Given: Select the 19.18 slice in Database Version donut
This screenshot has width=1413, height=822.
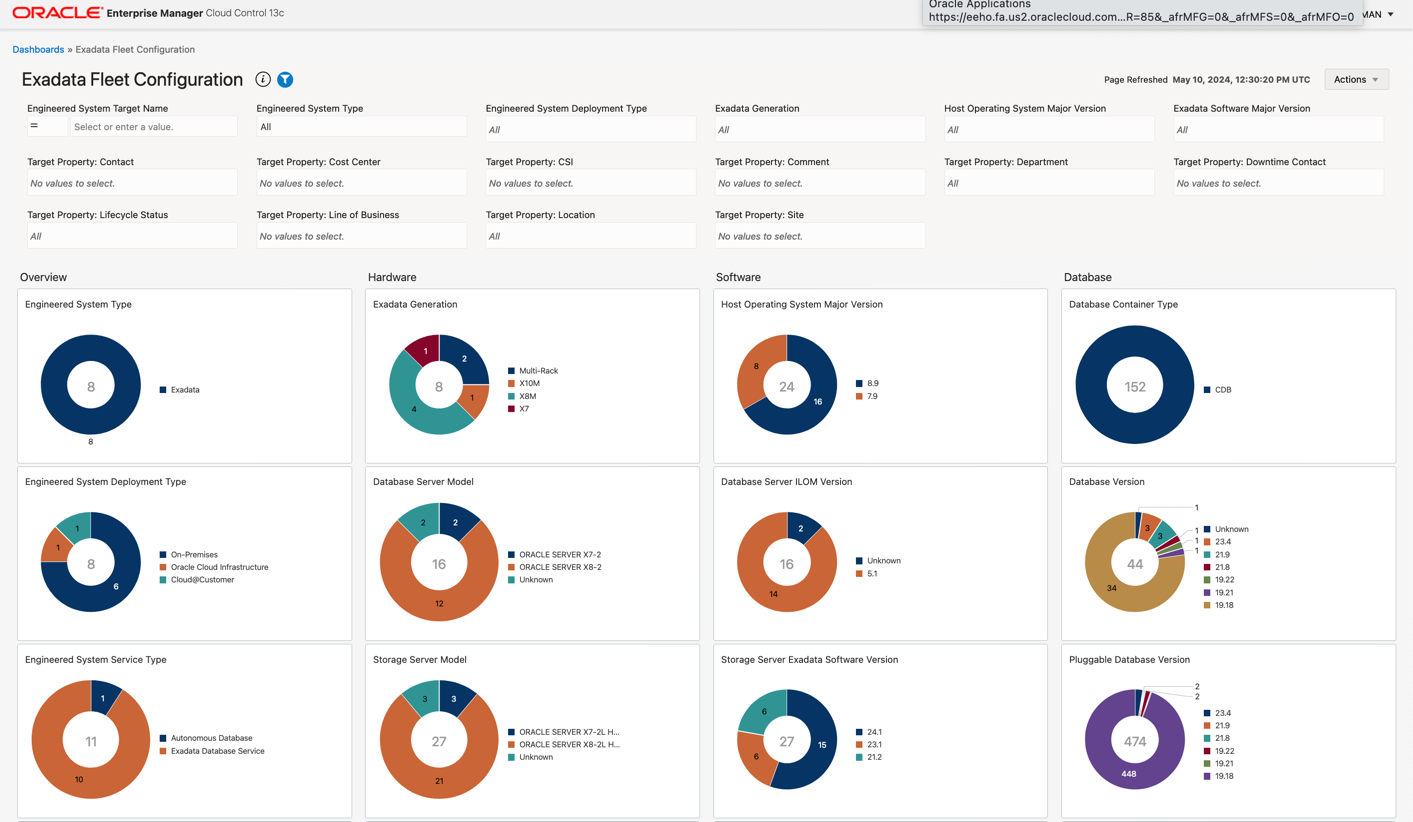Looking at the screenshot, I should (1111, 588).
